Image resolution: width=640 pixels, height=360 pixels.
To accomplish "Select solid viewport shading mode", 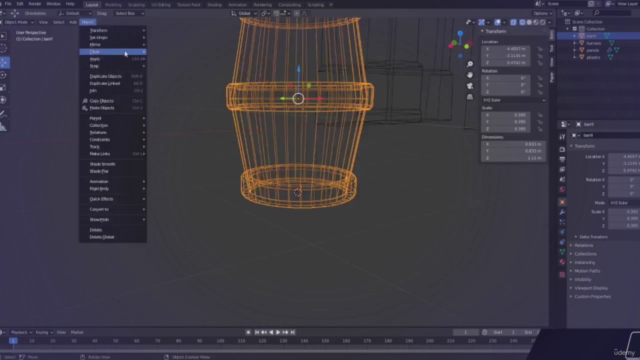I will [529, 22].
